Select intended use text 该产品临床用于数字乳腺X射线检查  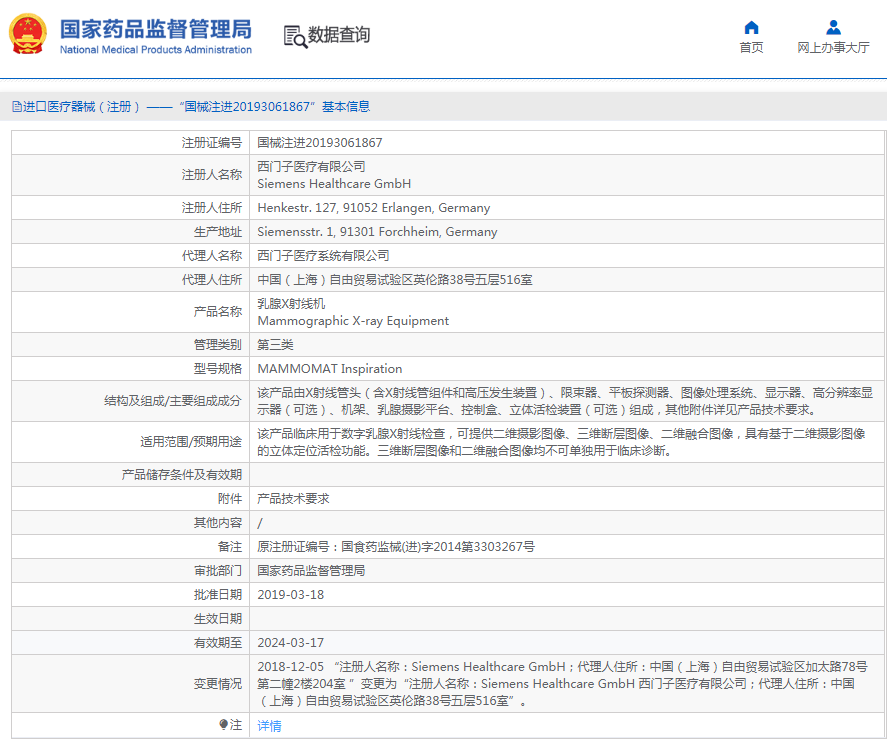[561, 442]
